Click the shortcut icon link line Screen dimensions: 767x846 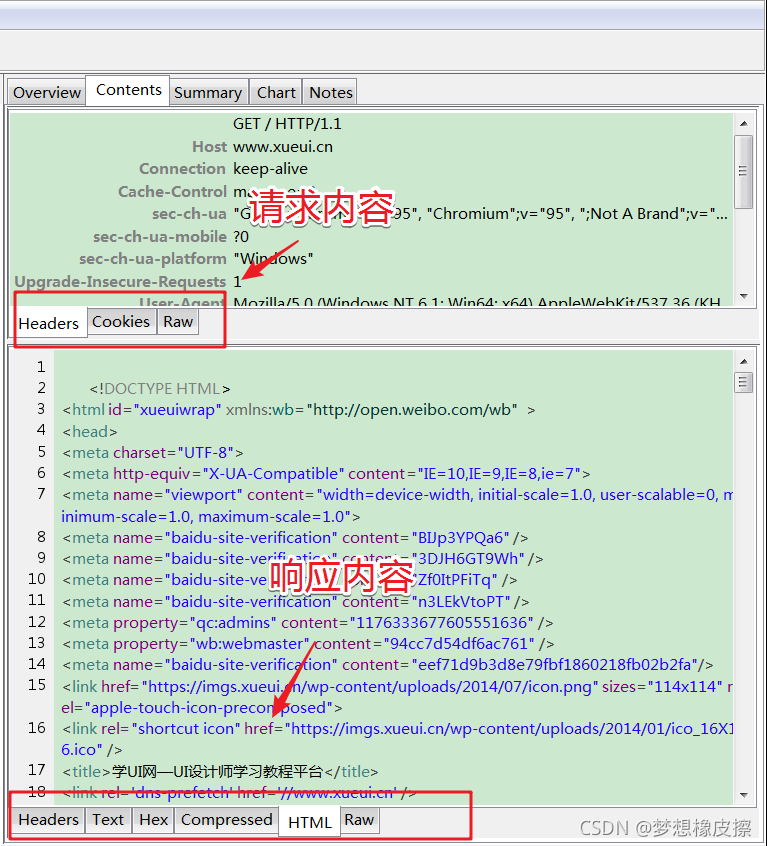tap(397, 739)
